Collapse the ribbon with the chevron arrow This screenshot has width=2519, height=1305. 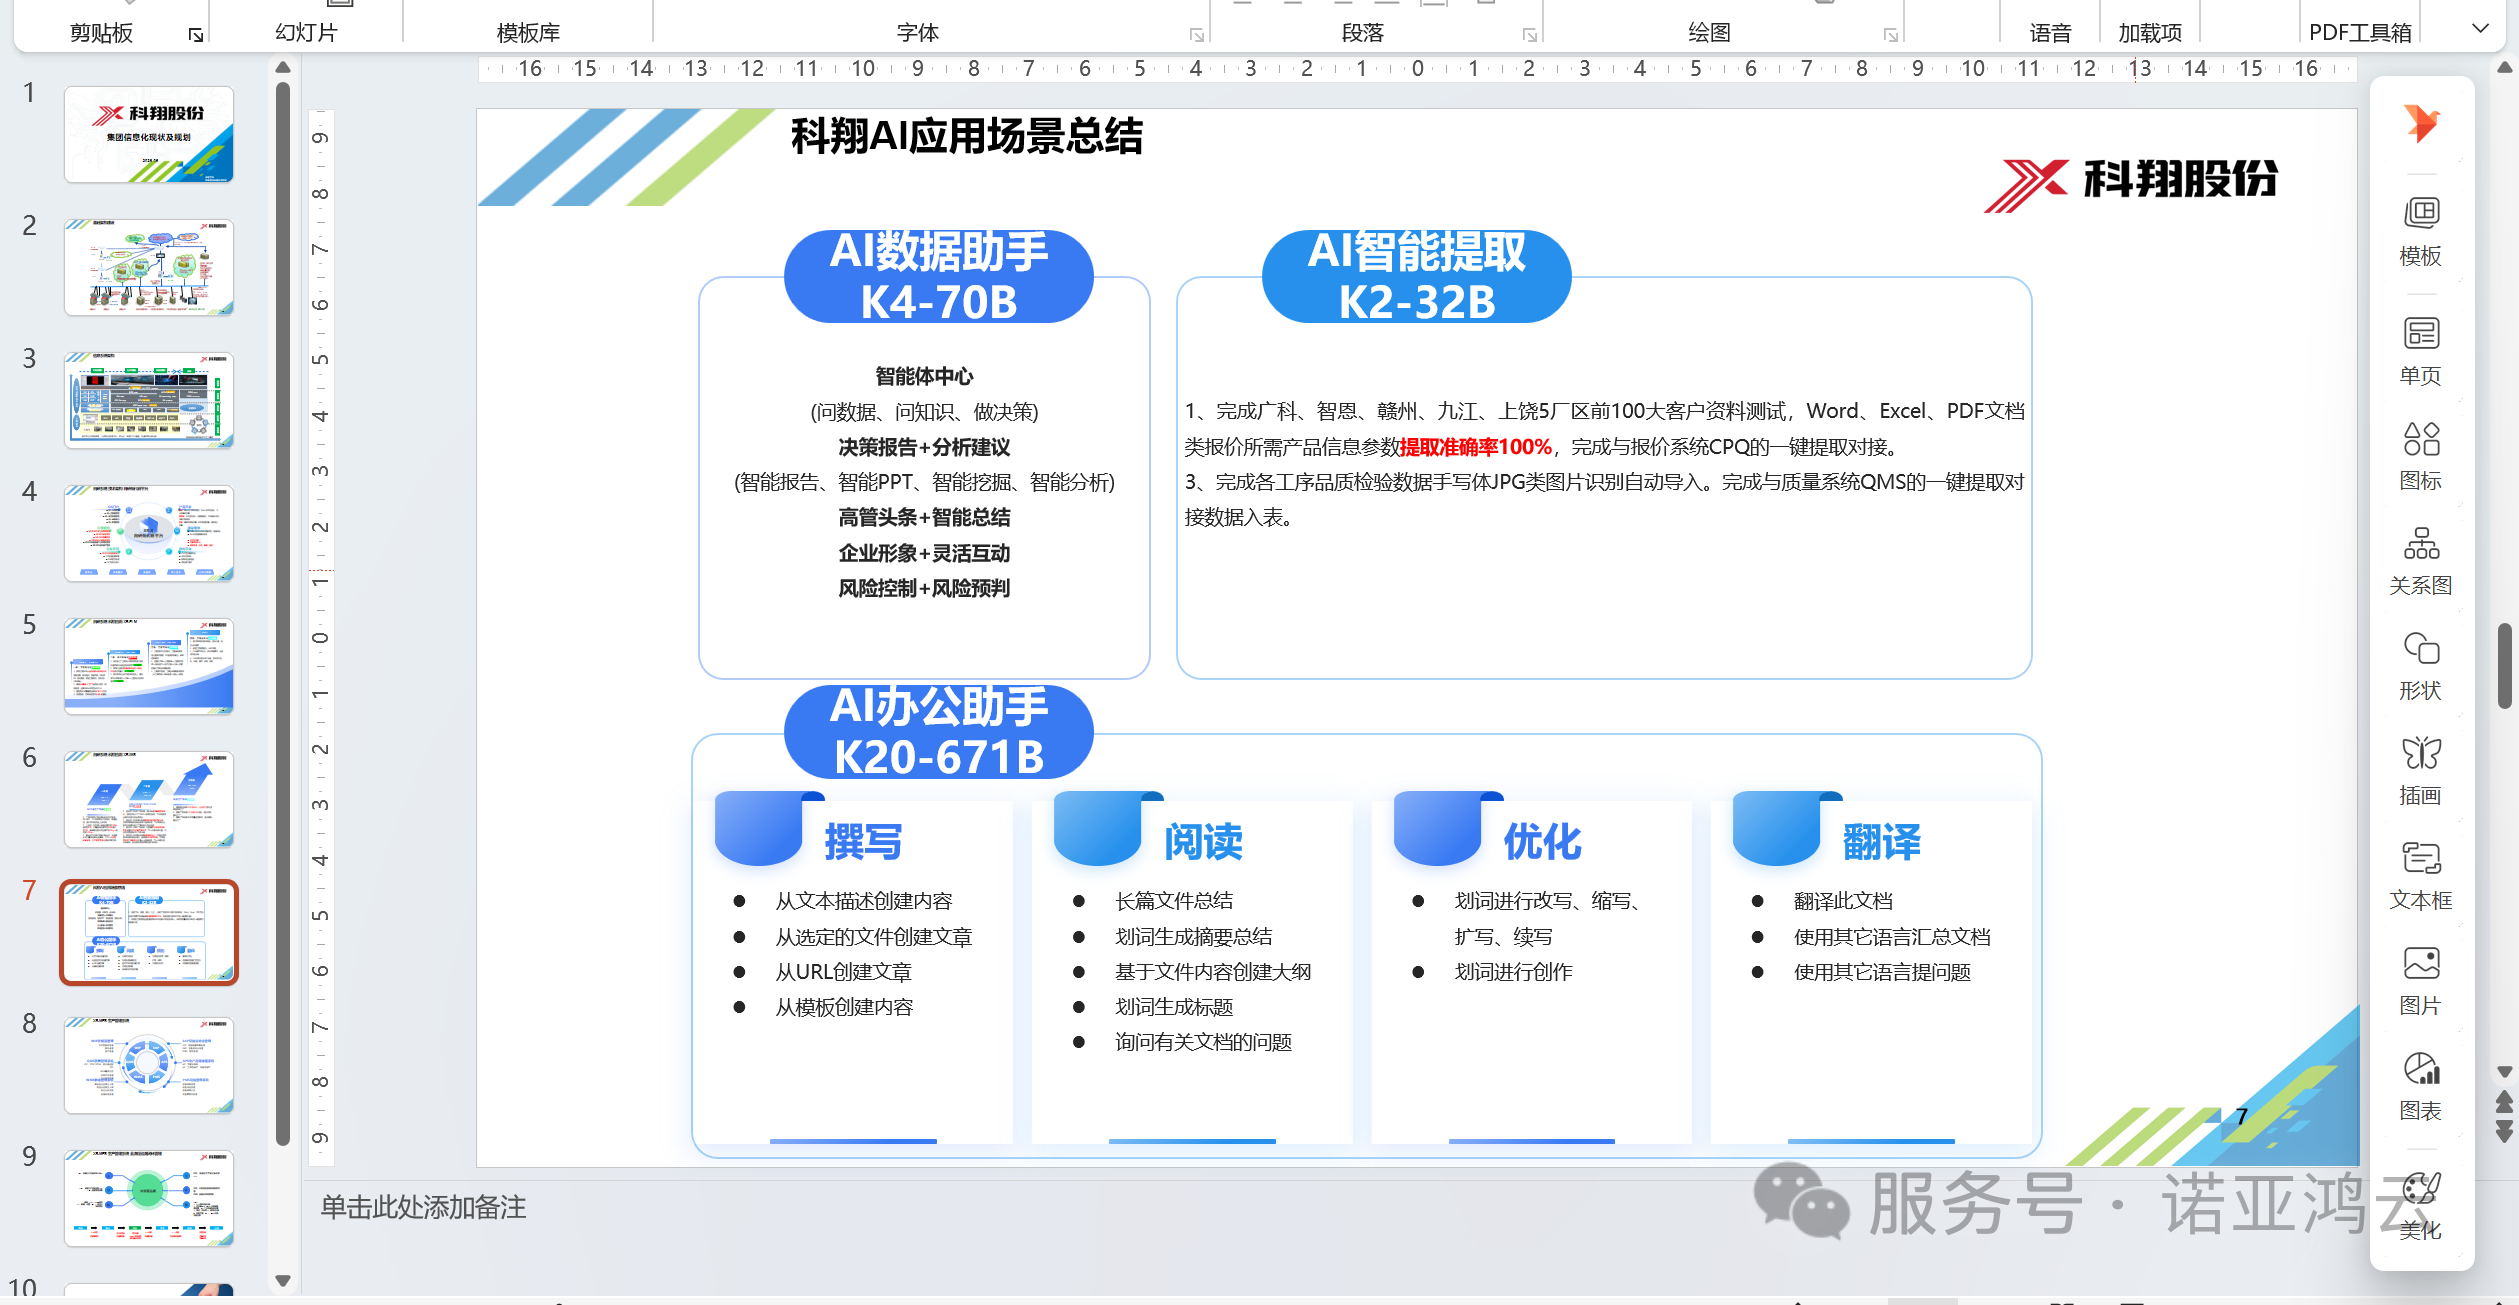click(x=2481, y=28)
